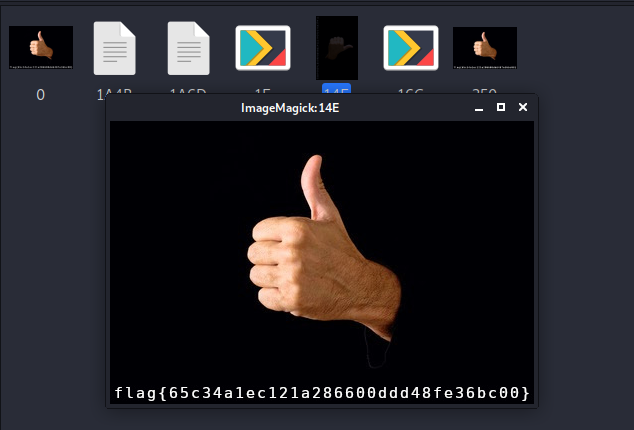The image size is (634, 430).
Task: Click the ImageMagick:14E window title bar
Action: pyautogui.click(x=290, y=108)
